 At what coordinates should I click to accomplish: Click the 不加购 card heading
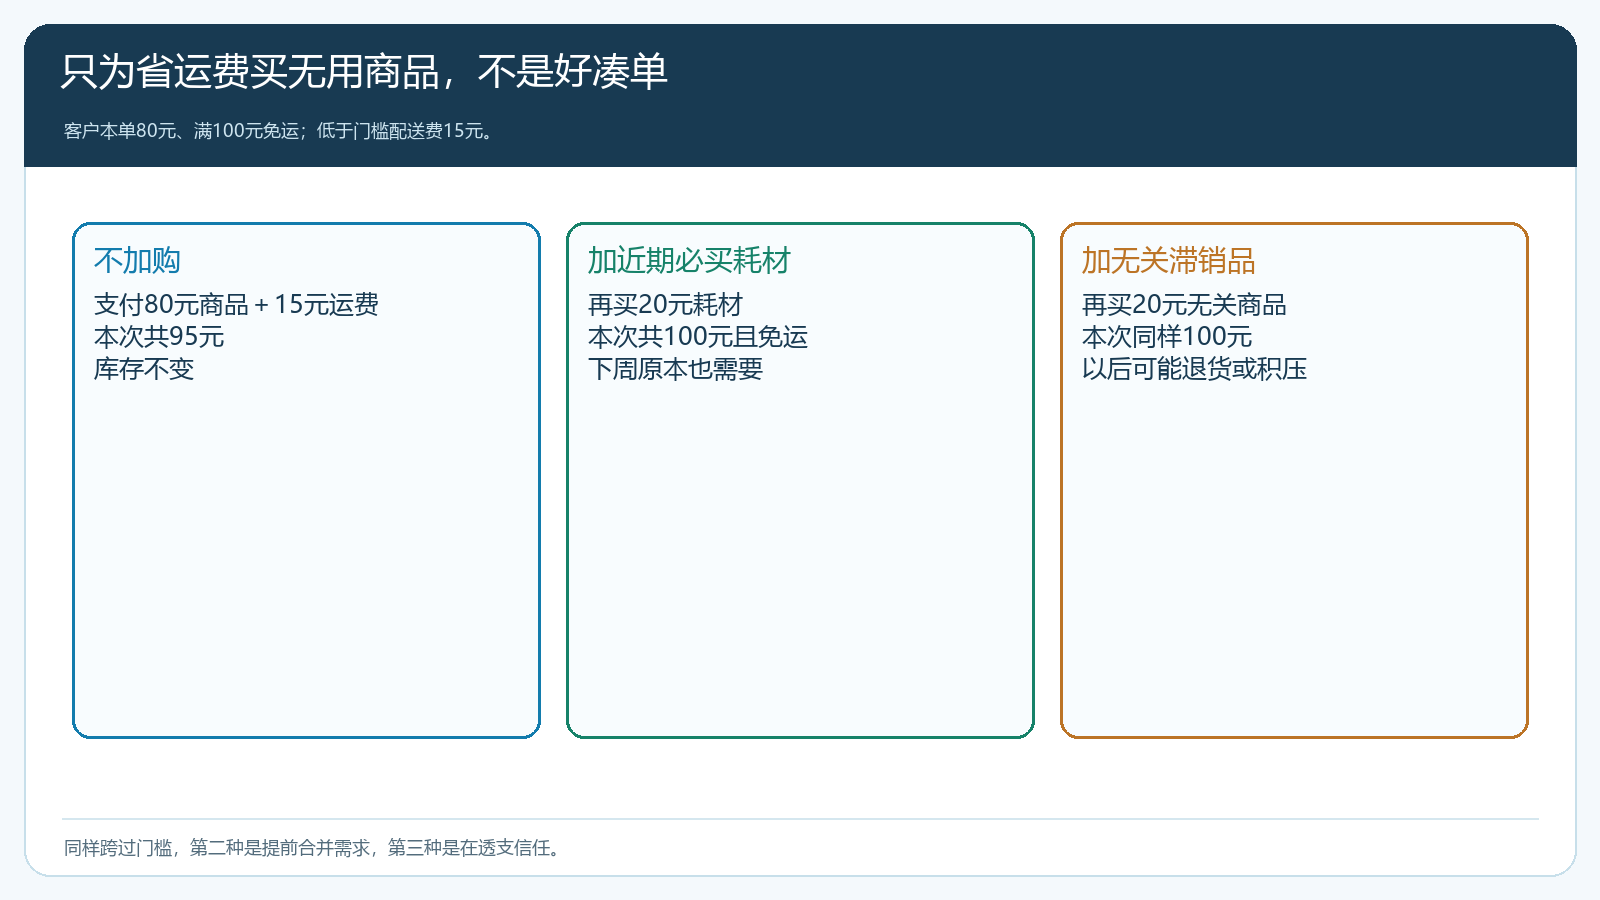coord(137,261)
